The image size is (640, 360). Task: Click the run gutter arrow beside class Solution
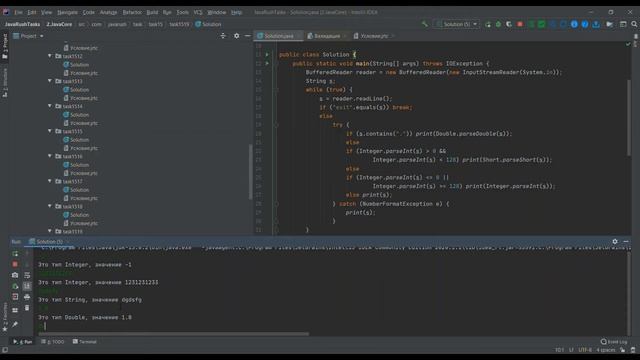click(x=267, y=54)
